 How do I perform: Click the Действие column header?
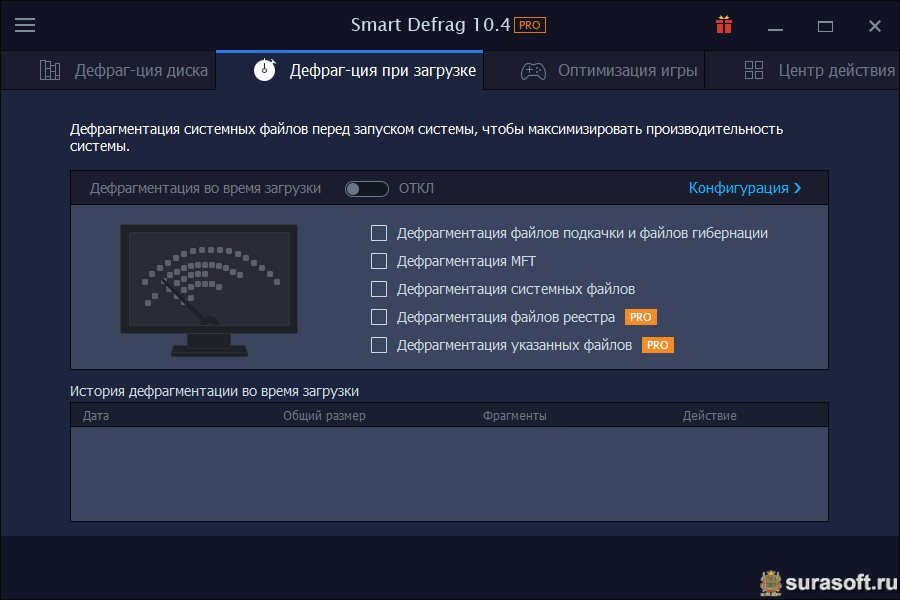click(709, 415)
